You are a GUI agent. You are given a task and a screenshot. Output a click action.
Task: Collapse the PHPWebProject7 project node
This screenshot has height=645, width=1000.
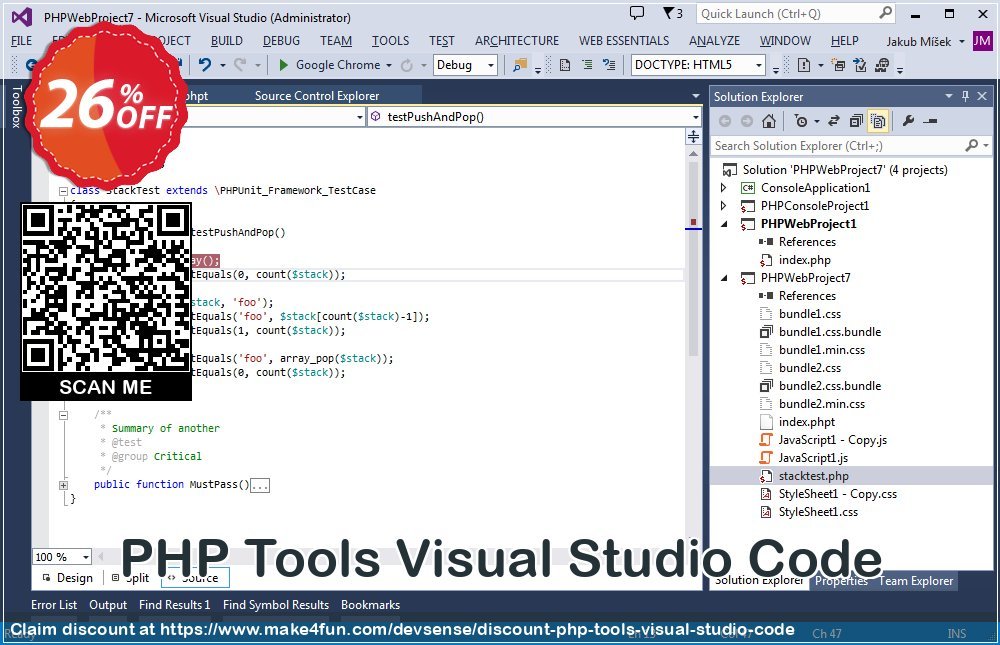pos(724,278)
